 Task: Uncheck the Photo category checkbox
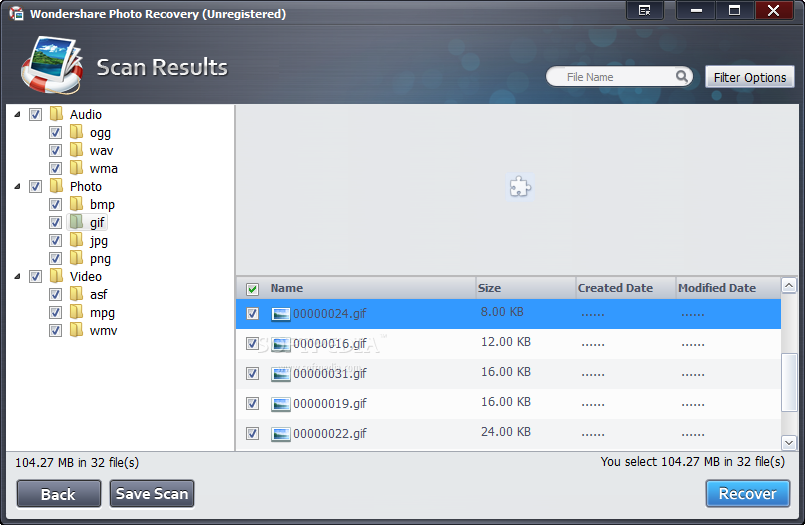coord(35,186)
